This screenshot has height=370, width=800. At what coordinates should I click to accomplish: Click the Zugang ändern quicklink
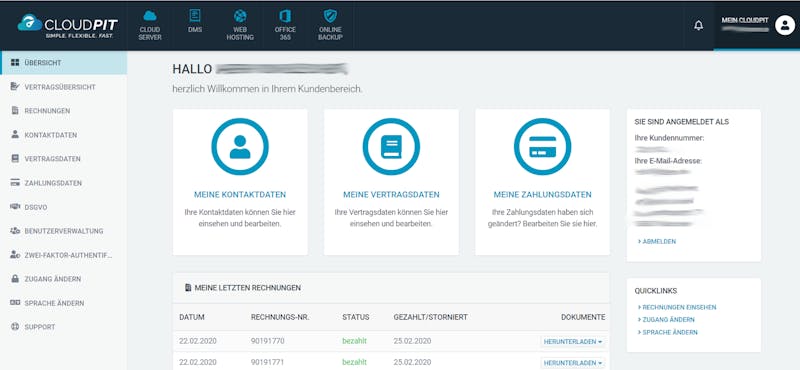point(666,319)
